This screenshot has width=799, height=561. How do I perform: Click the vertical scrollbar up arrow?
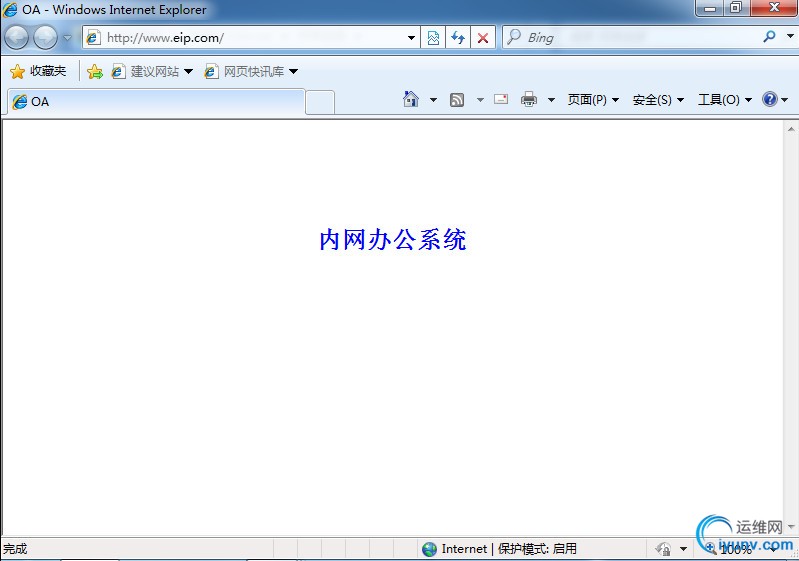click(791, 129)
